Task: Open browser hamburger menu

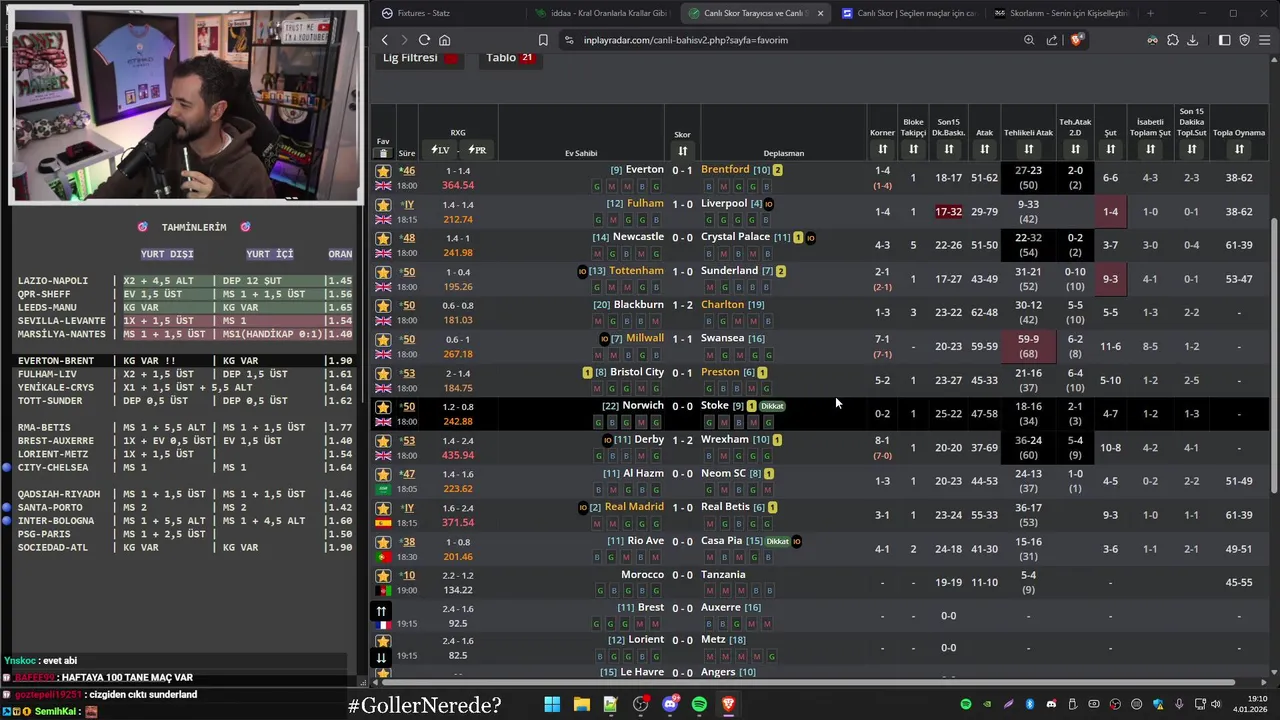Action: click(x=1265, y=40)
